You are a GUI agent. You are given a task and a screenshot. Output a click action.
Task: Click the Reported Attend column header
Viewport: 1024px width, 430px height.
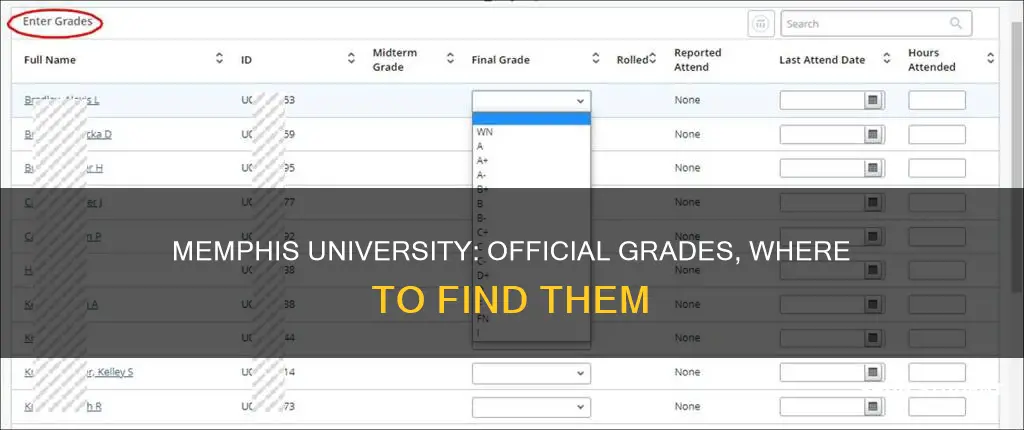point(697,59)
